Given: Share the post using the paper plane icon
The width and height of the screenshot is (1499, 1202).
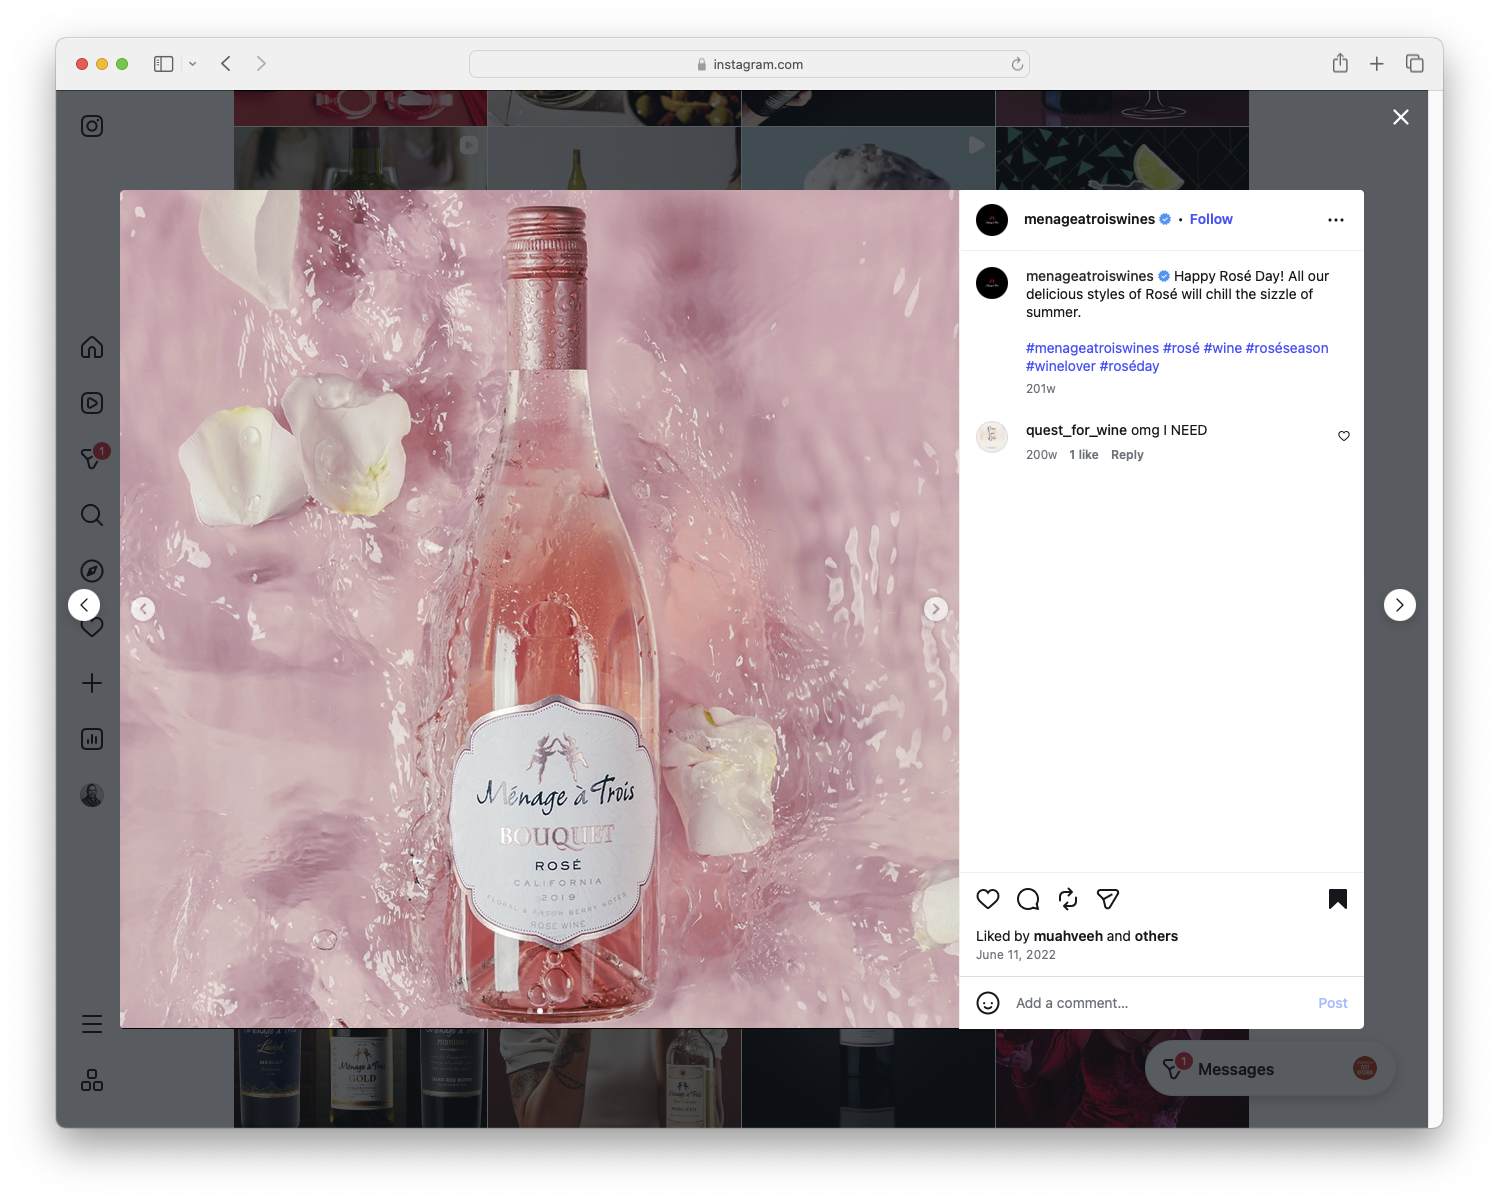Looking at the screenshot, I should click(1107, 899).
